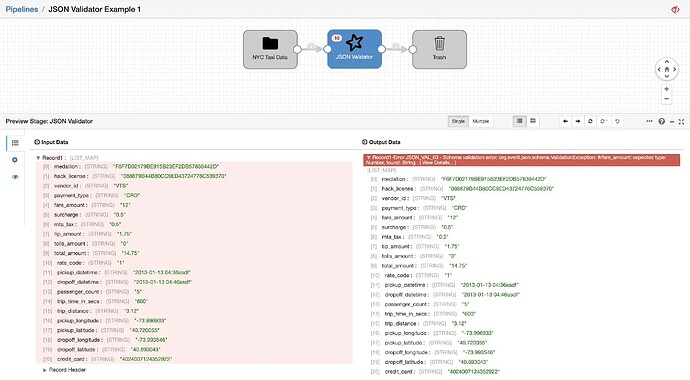The height and width of the screenshot is (380, 690).
Task: Click the input tip_amount value "1.75"
Action: pyautogui.click(x=125, y=234)
